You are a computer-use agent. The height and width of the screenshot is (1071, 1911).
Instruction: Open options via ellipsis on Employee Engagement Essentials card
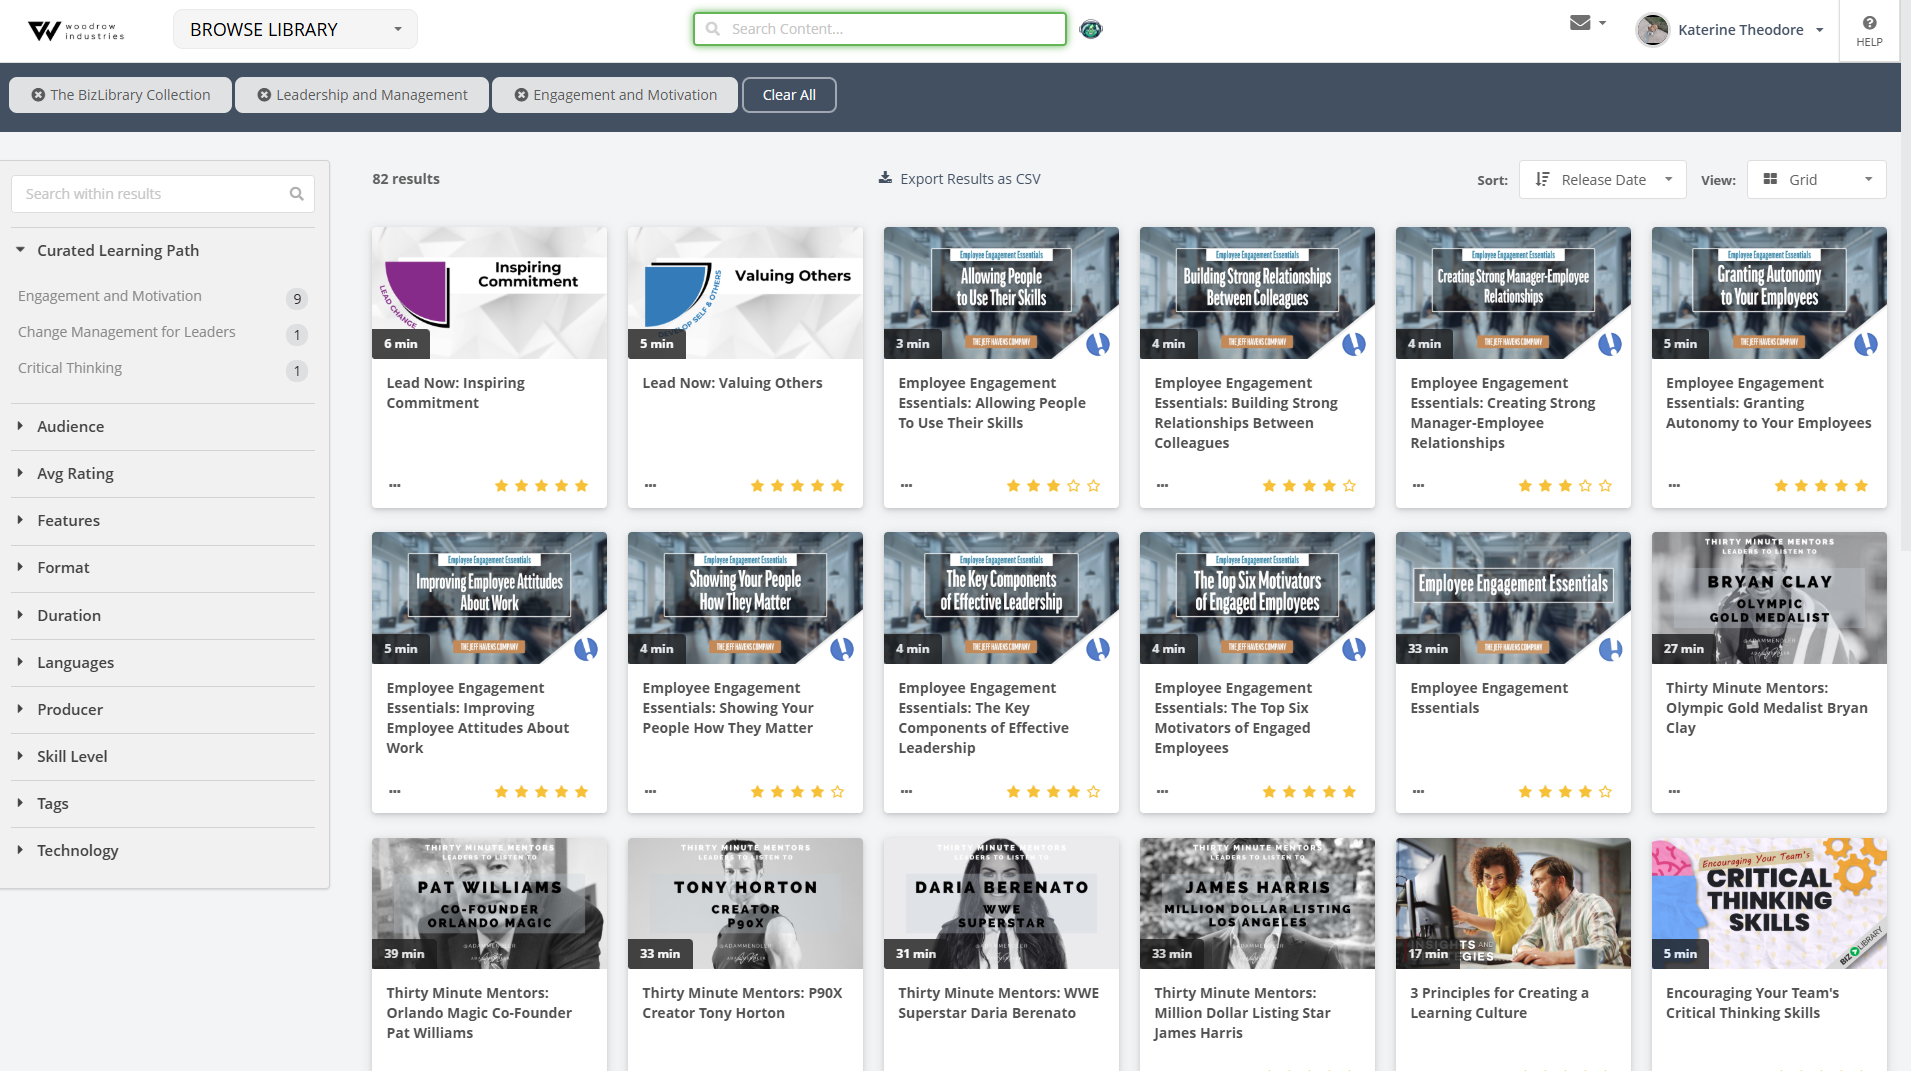(x=1418, y=791)
